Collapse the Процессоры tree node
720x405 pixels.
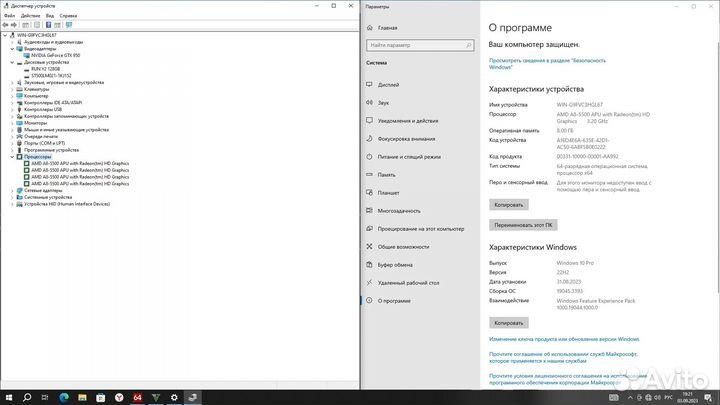[11, 157]
